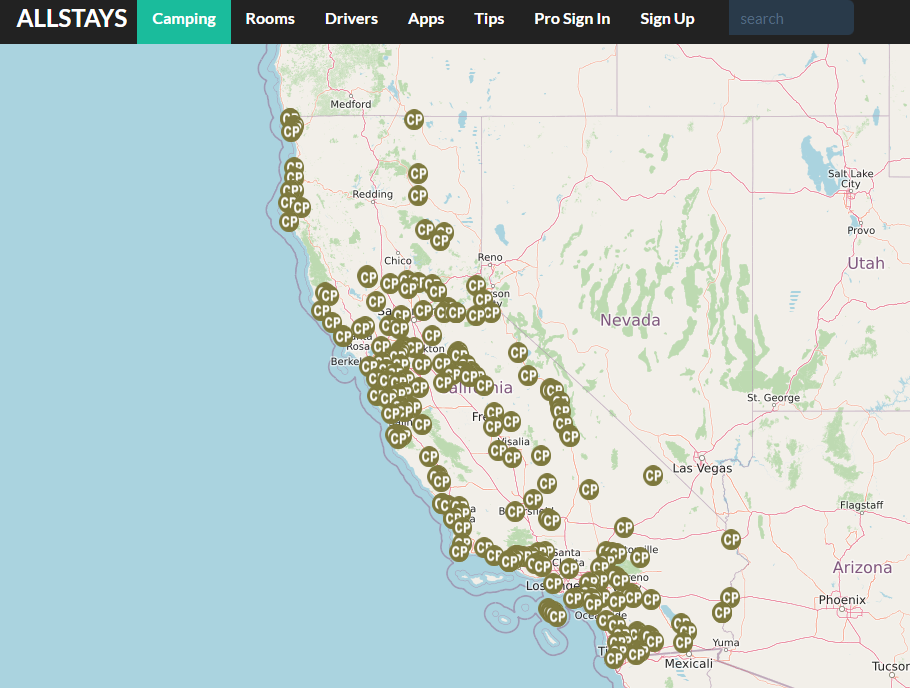Click the Provo city label
The image size is (910, 688).
tap(861, 230)
